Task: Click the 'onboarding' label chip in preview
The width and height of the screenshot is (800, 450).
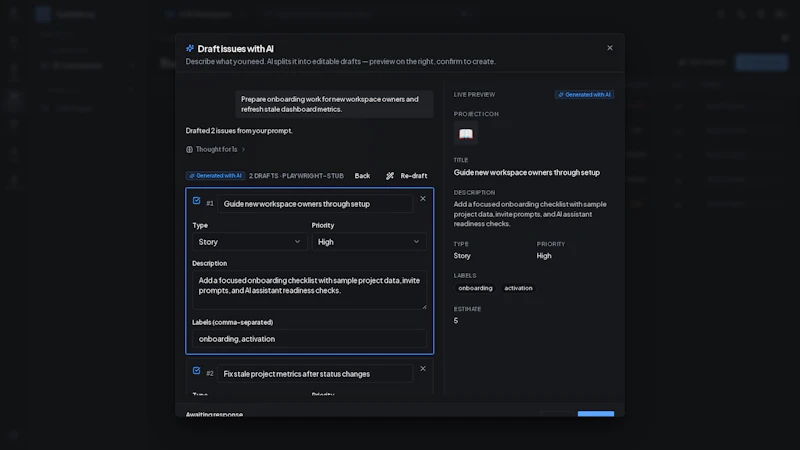Action: tap(475, 288)
